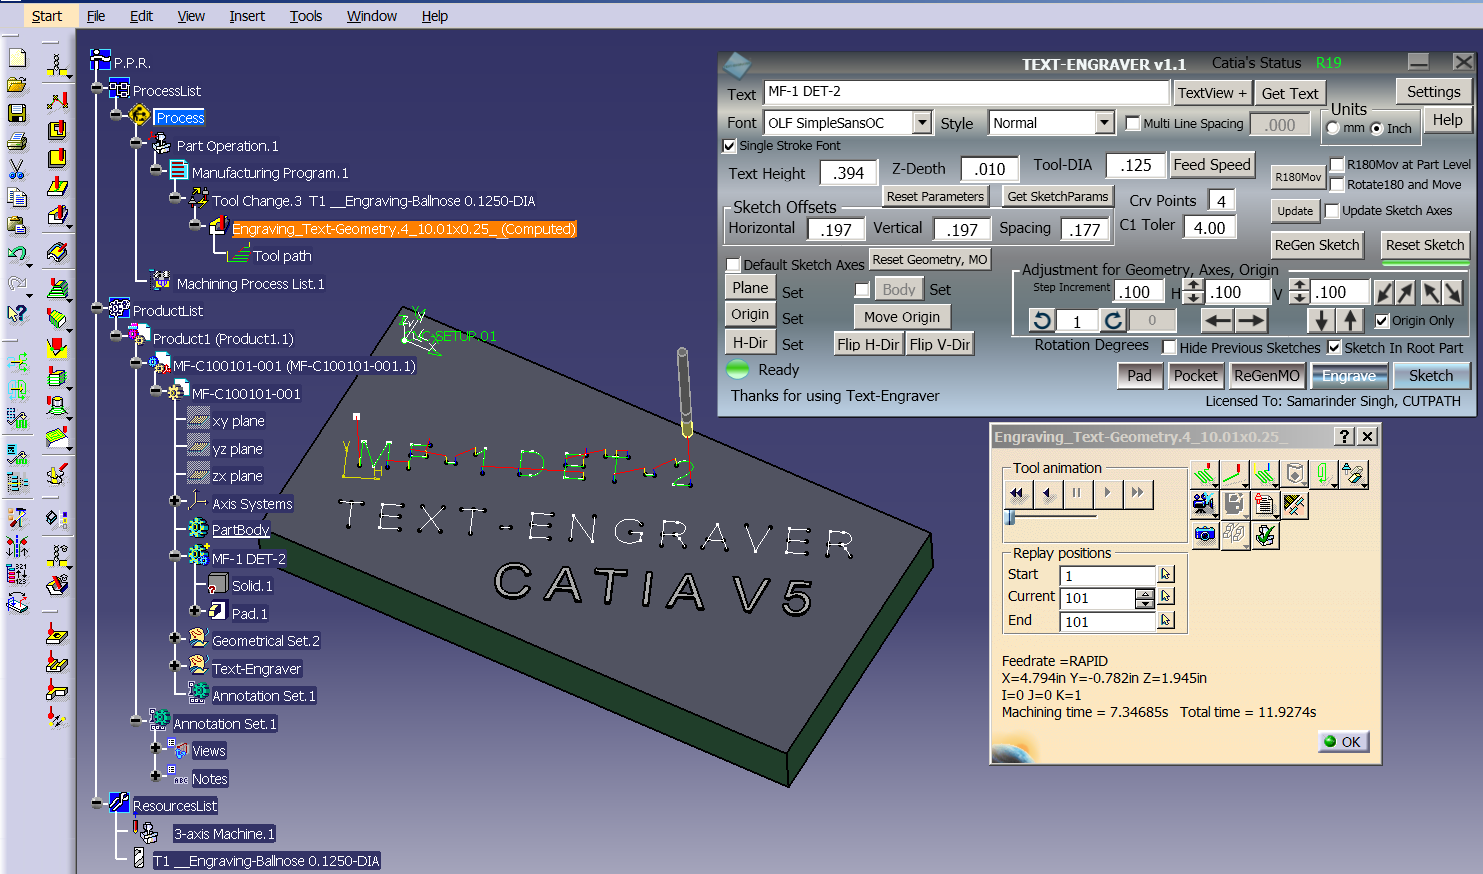Click the rotate counterclockwise icon
The width and height of the screenshot is (1483, 874).
pos(1042,320)
